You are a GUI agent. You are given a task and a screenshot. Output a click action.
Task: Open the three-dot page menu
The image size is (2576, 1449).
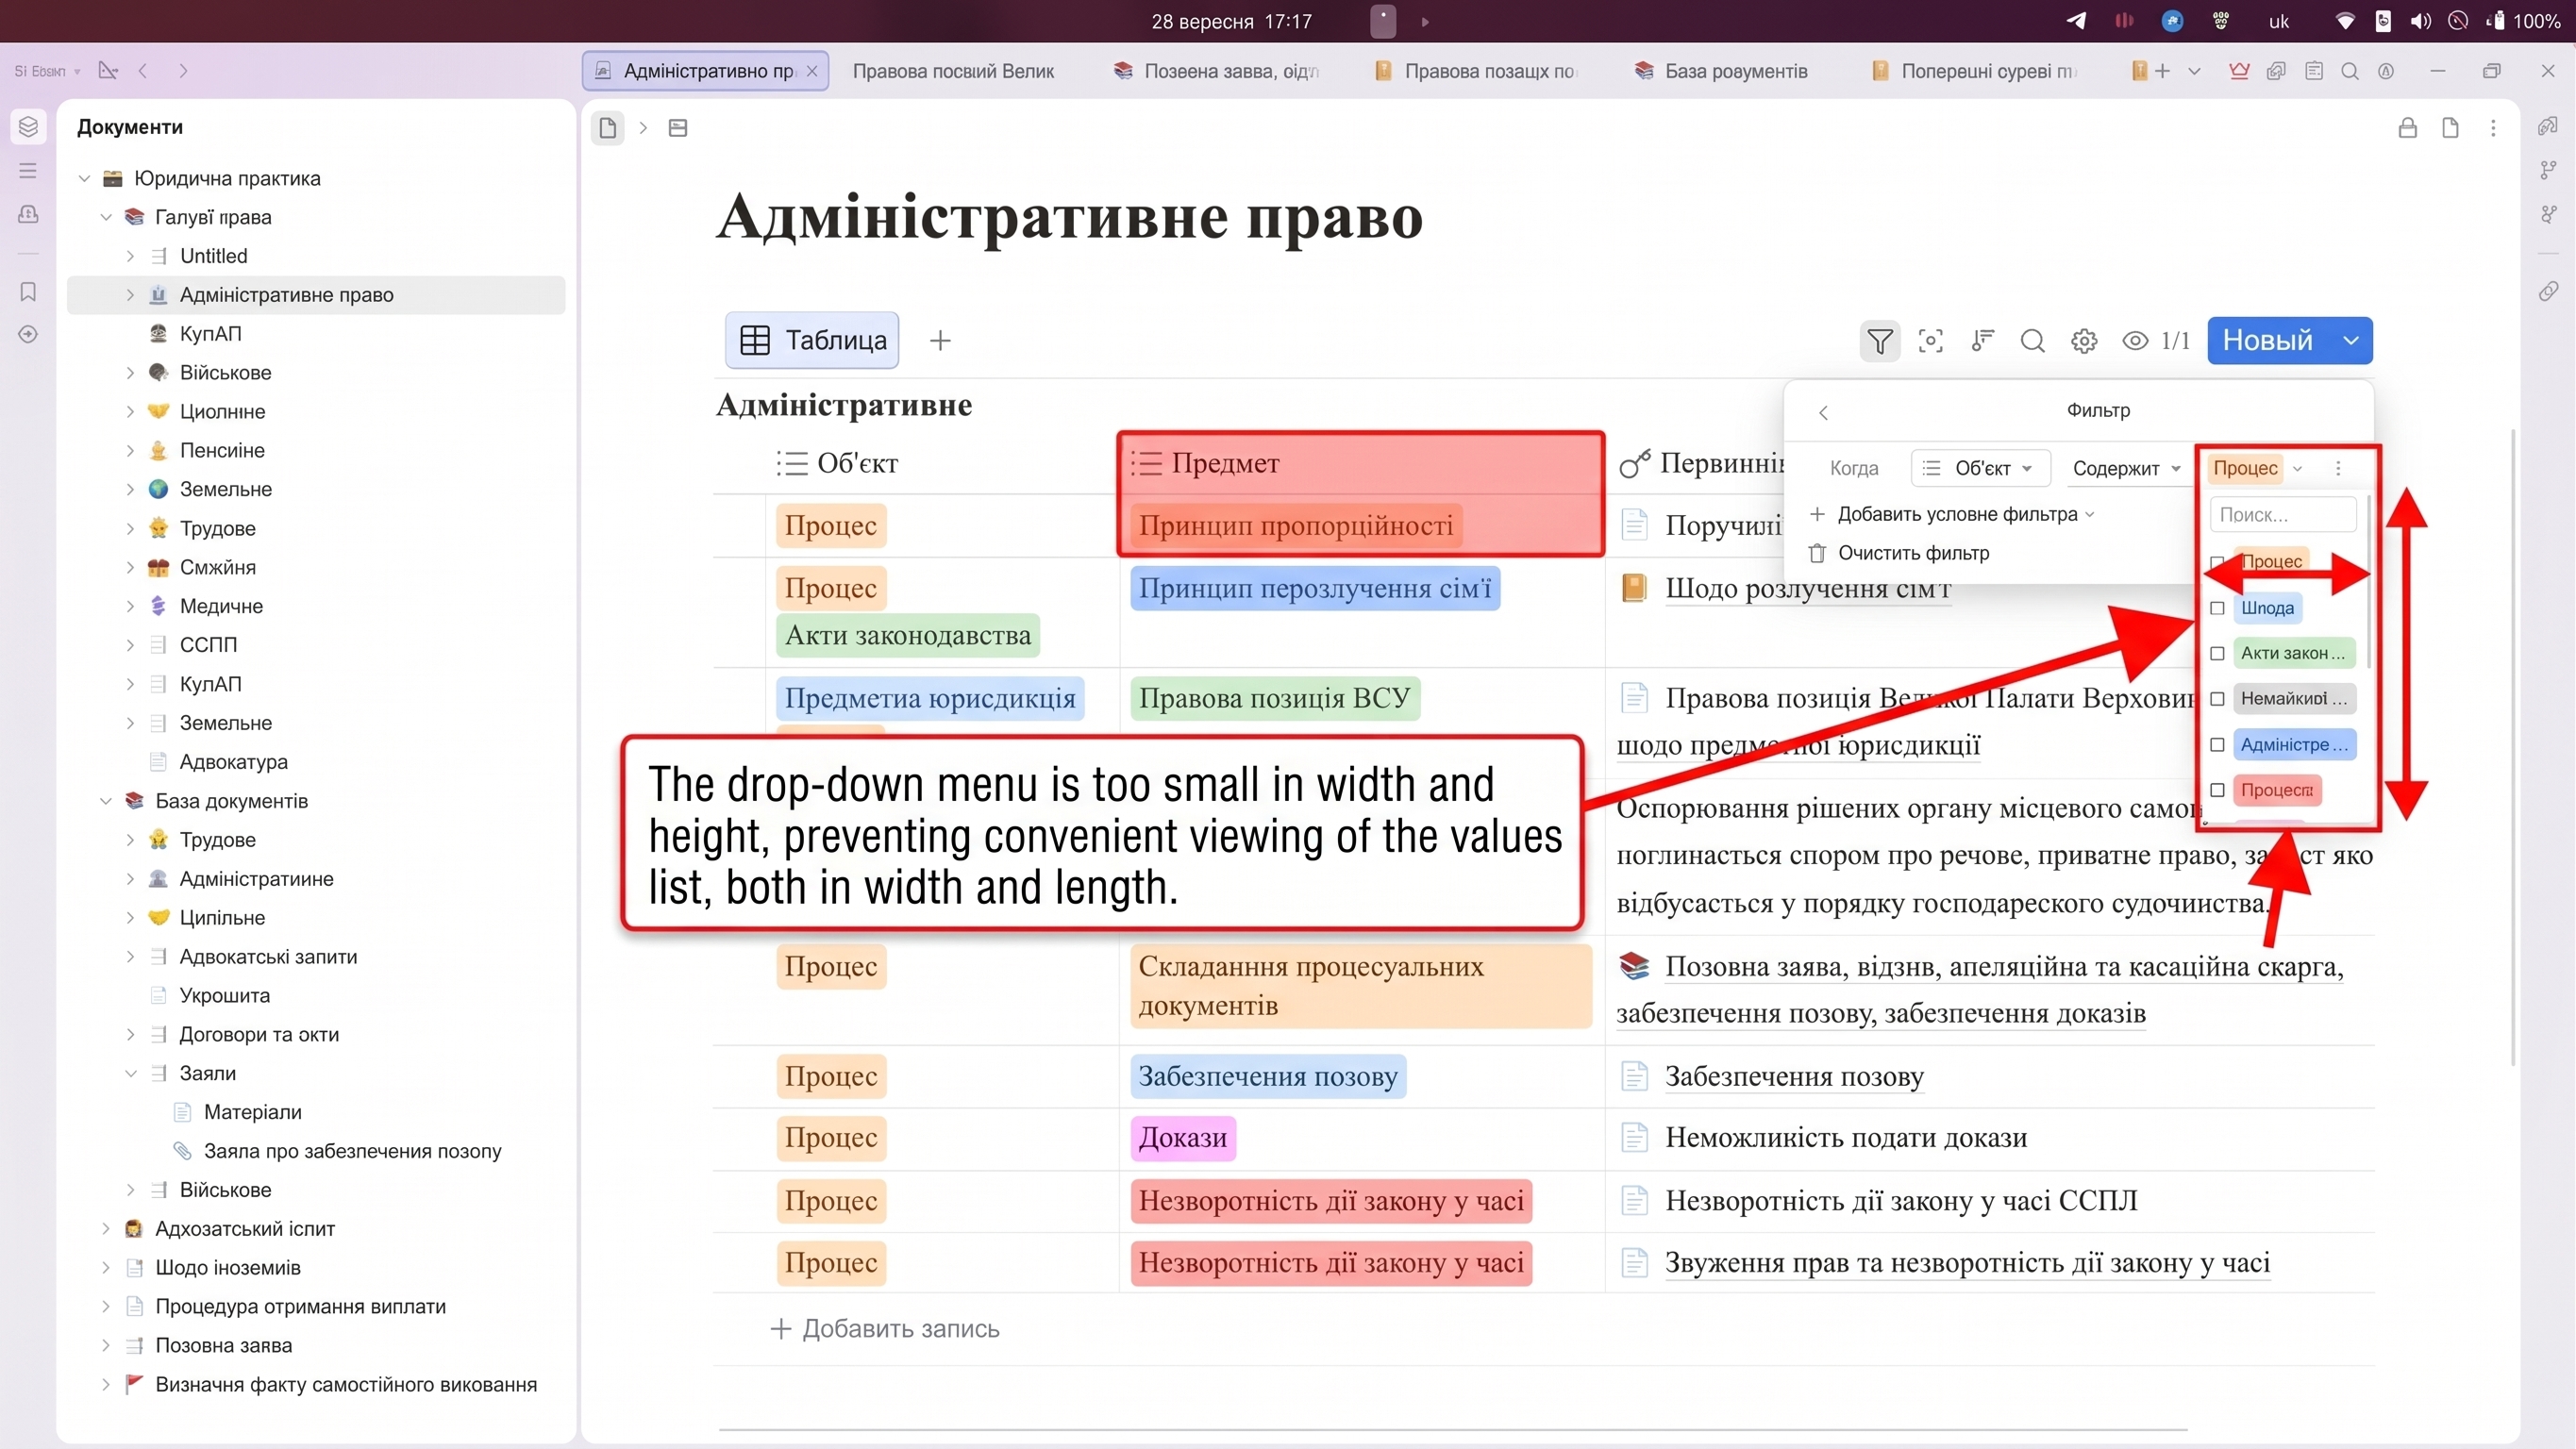2493,128
